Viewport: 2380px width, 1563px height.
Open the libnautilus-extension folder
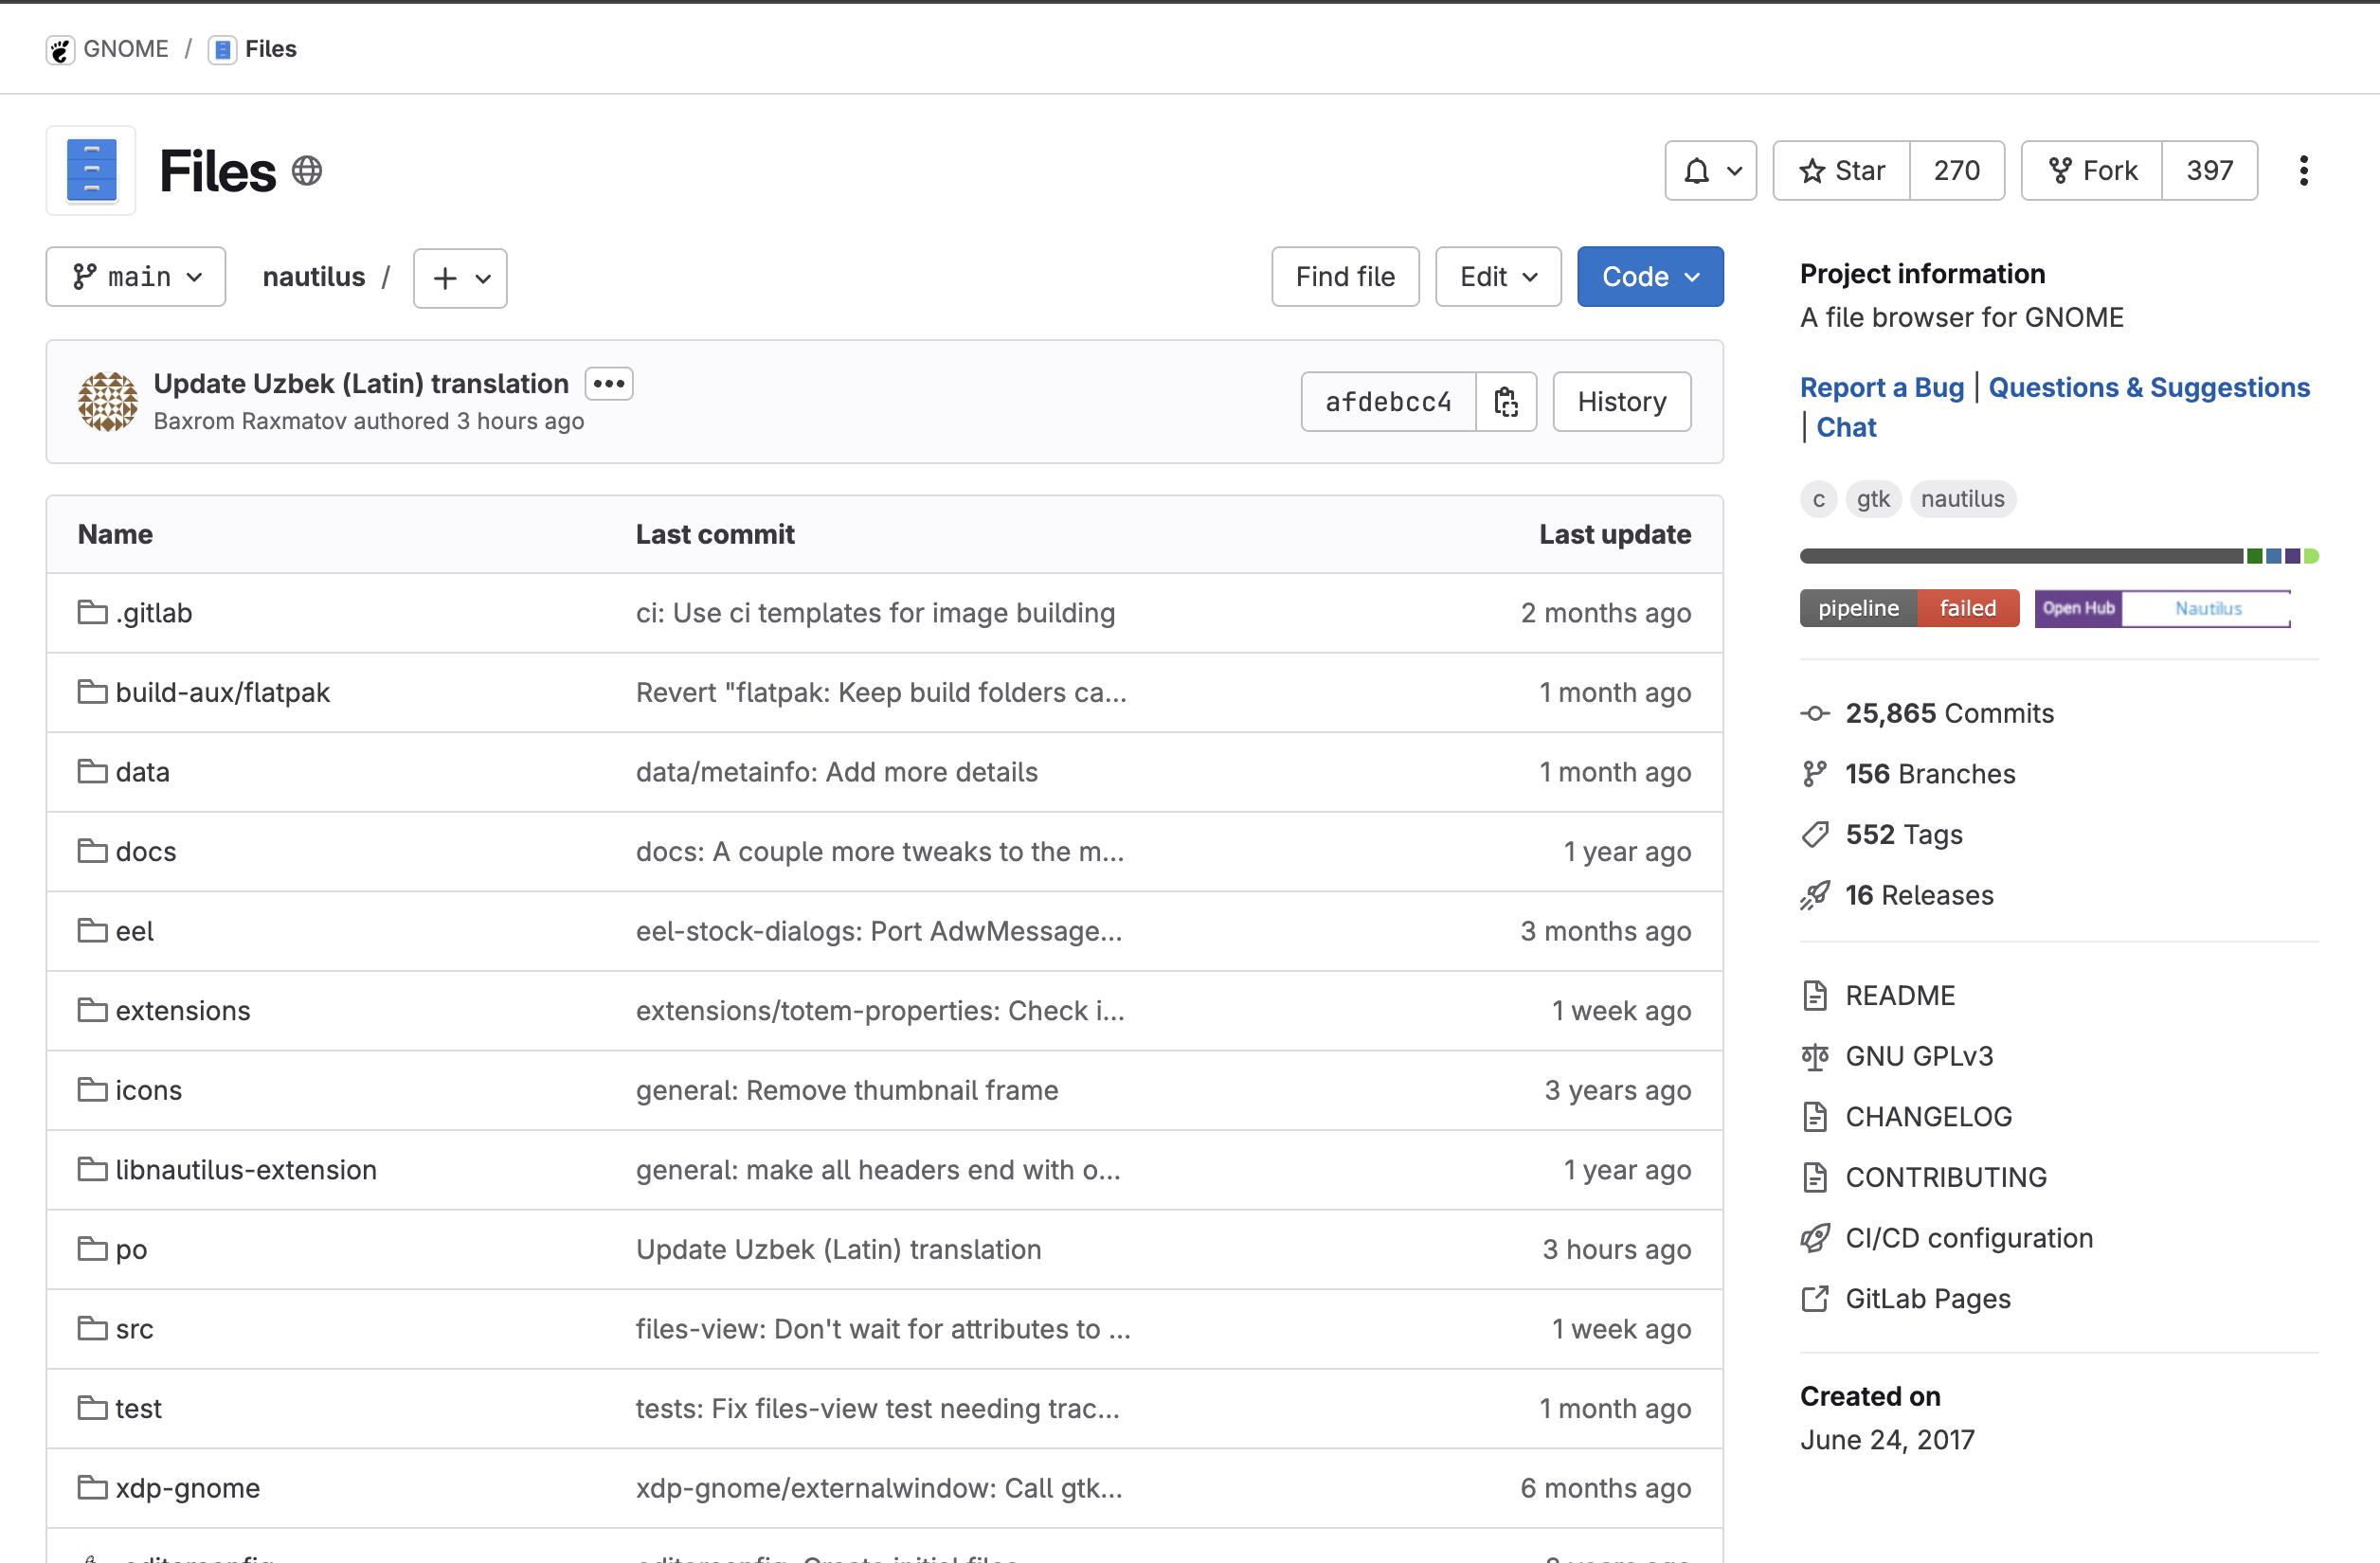[x=246, y=1169]
